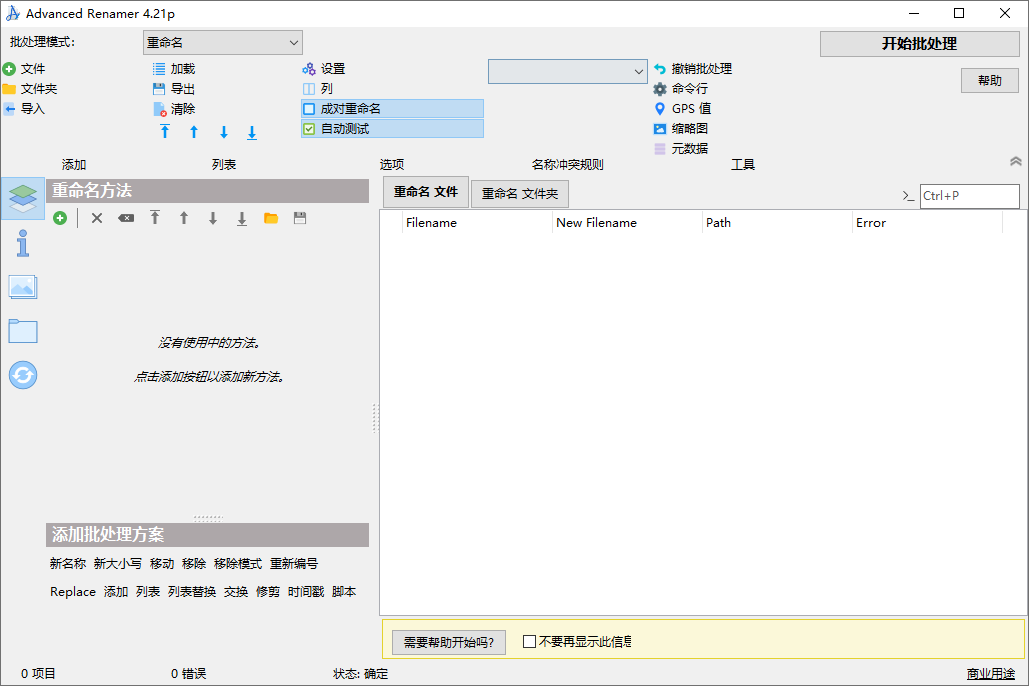Move method up gray arrow
The width and height of the screenshot is (1029, 686).
coord(184,218)
